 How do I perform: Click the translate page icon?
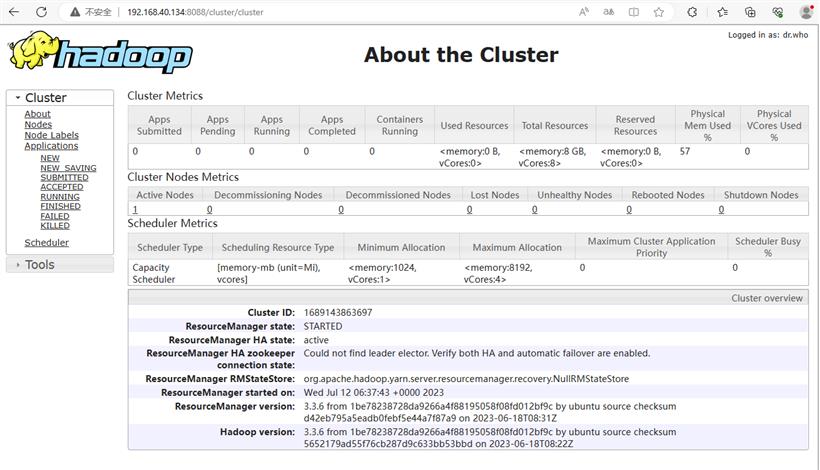point(609,12)
